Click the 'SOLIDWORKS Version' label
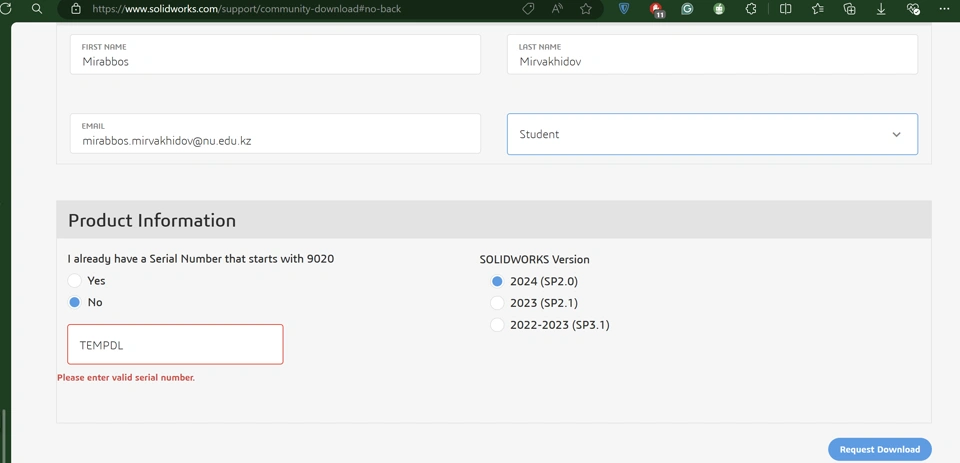This screenshot has height=463, width=960. [x=534, y=259]
